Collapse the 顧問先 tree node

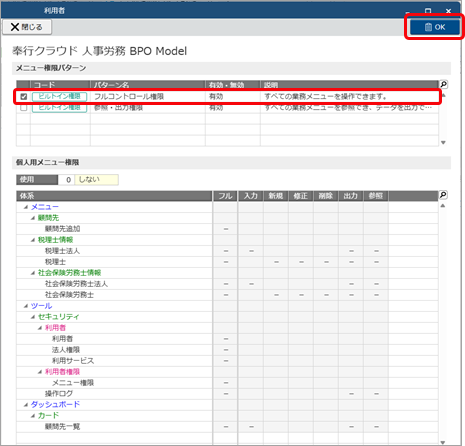coord(33,218)
